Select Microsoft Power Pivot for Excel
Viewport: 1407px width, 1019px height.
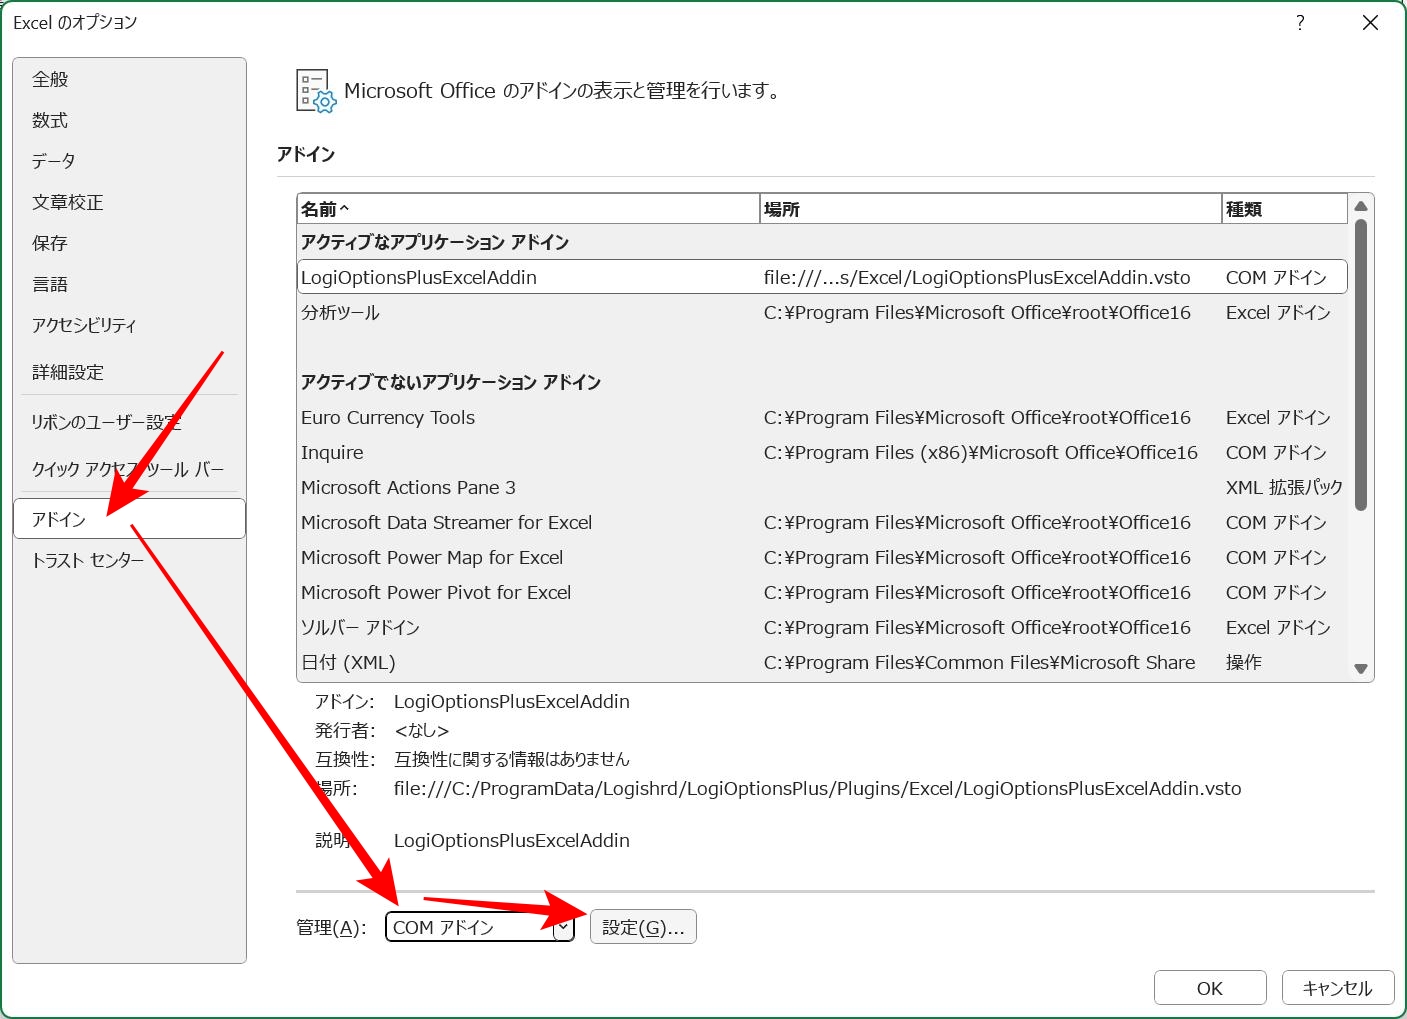[822, 592]
